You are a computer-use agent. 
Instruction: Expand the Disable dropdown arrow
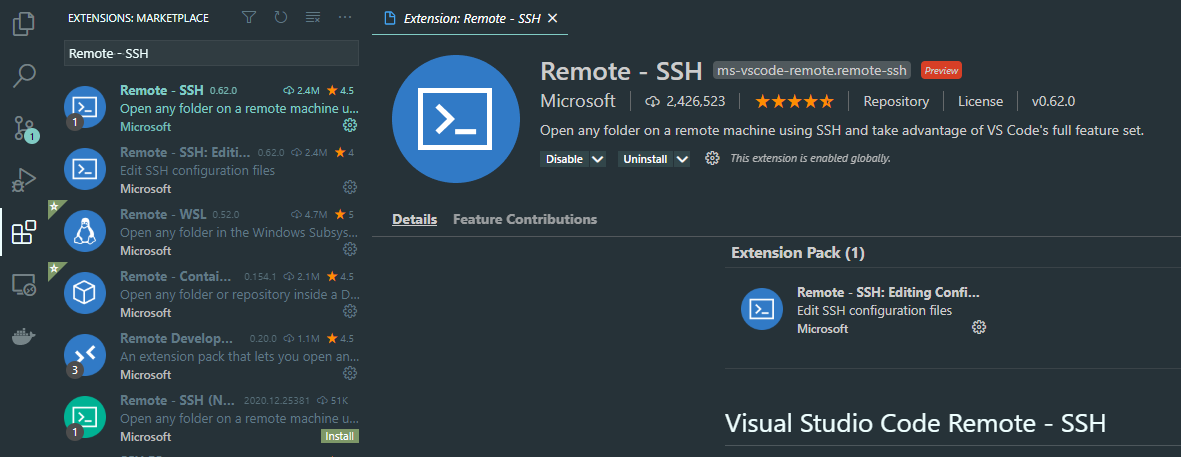click(x=597, y=159)
